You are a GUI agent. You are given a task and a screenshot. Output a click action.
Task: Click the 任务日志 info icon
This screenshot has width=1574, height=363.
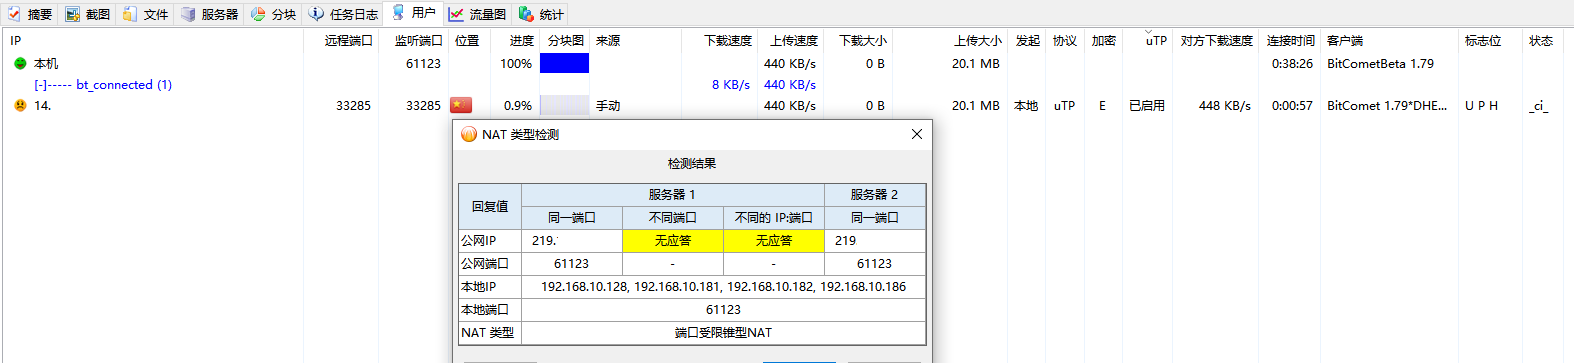click(316, 14)
